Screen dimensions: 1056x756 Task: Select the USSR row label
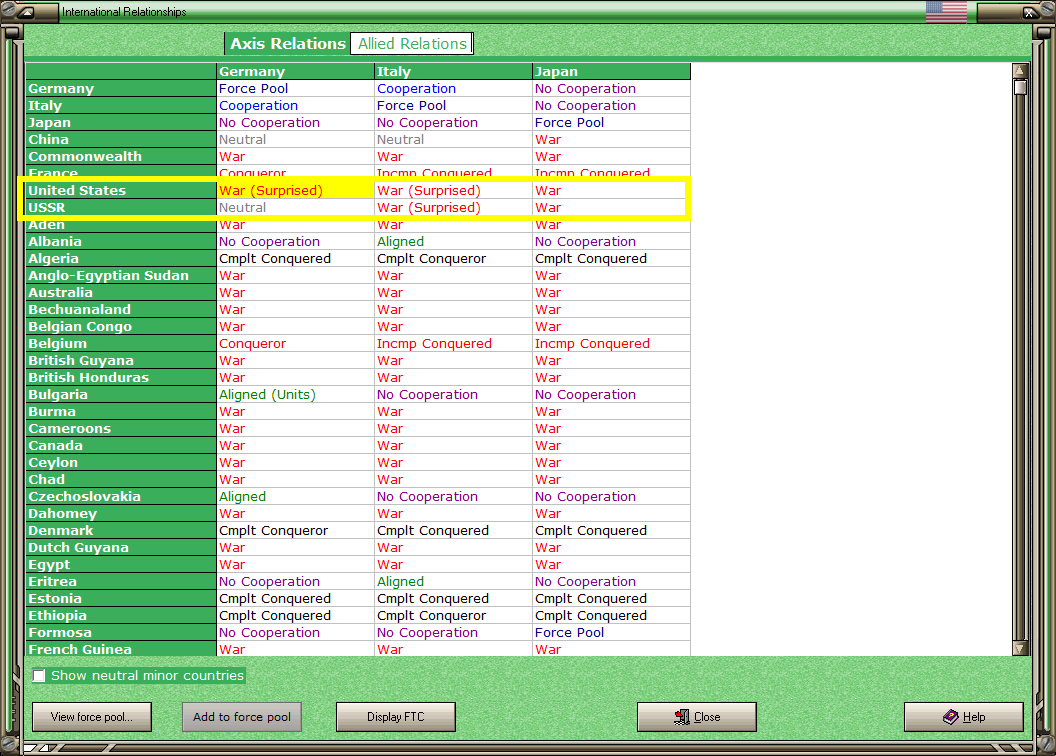click(121, 207)
